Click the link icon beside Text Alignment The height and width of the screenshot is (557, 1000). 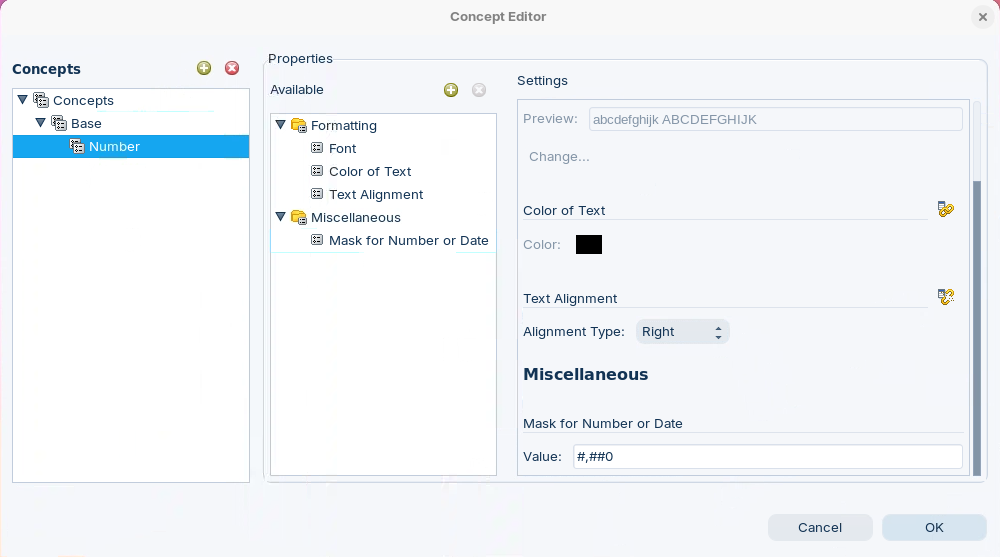click(x=945, y=297)
